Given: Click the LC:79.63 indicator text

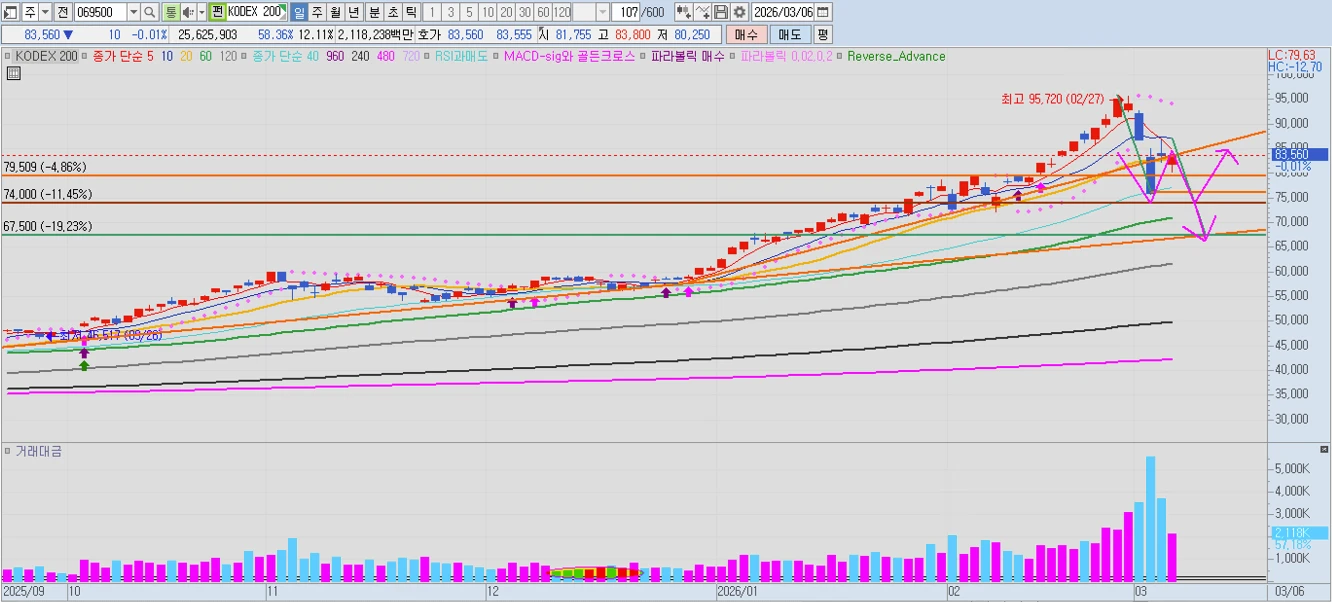Looking at the screenshot, I should [x=1291, y=55].
